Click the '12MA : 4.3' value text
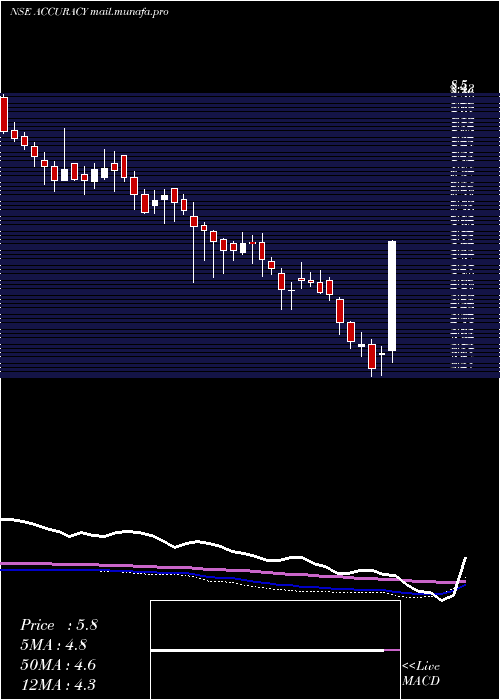Image resolution: width=500 pixels, height=700 pixels. [58, 685]
